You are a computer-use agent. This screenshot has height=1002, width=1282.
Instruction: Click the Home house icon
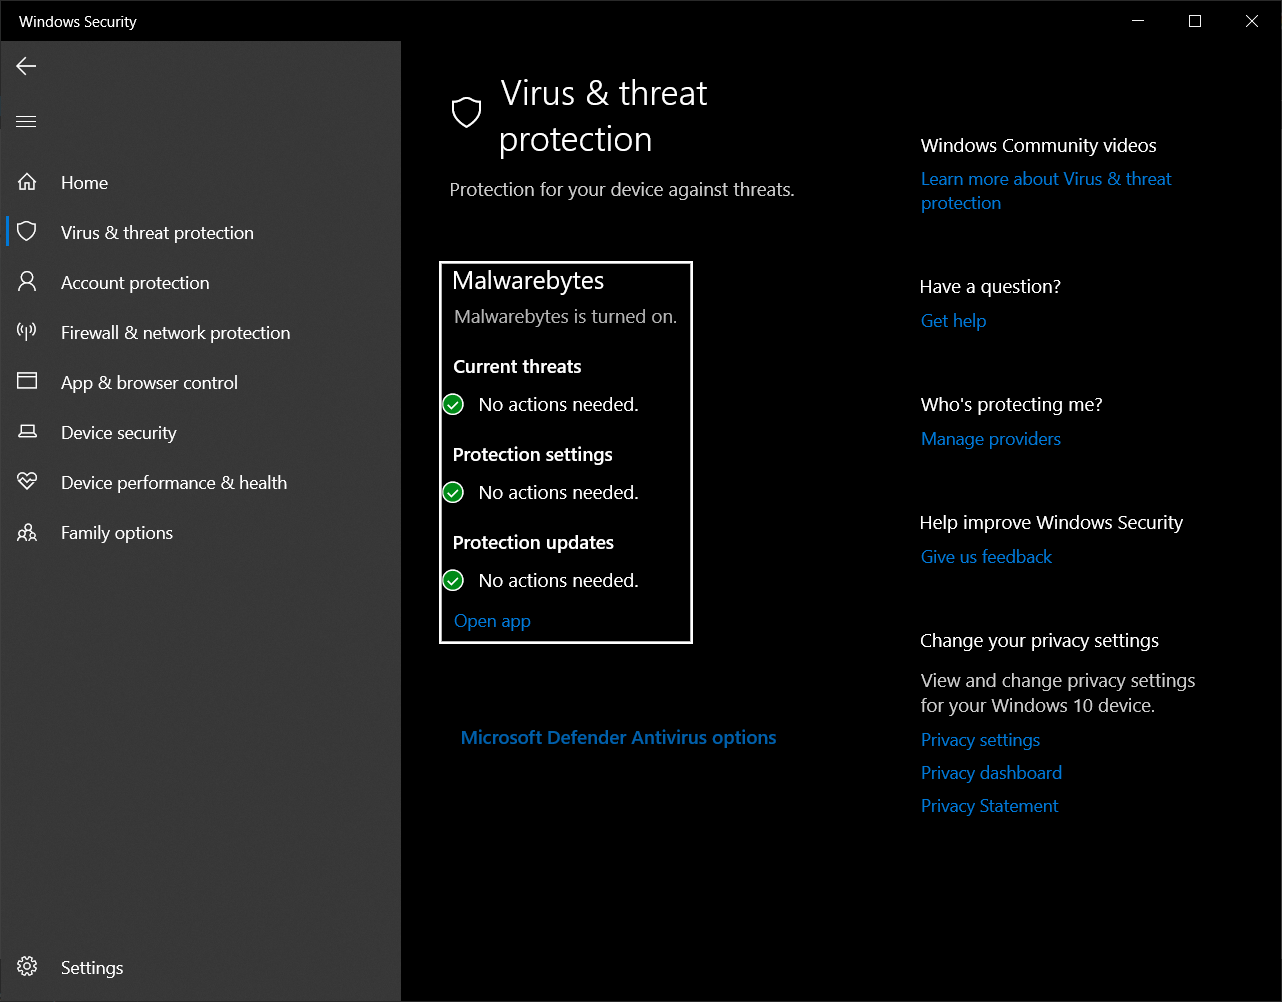click(27, 182)
